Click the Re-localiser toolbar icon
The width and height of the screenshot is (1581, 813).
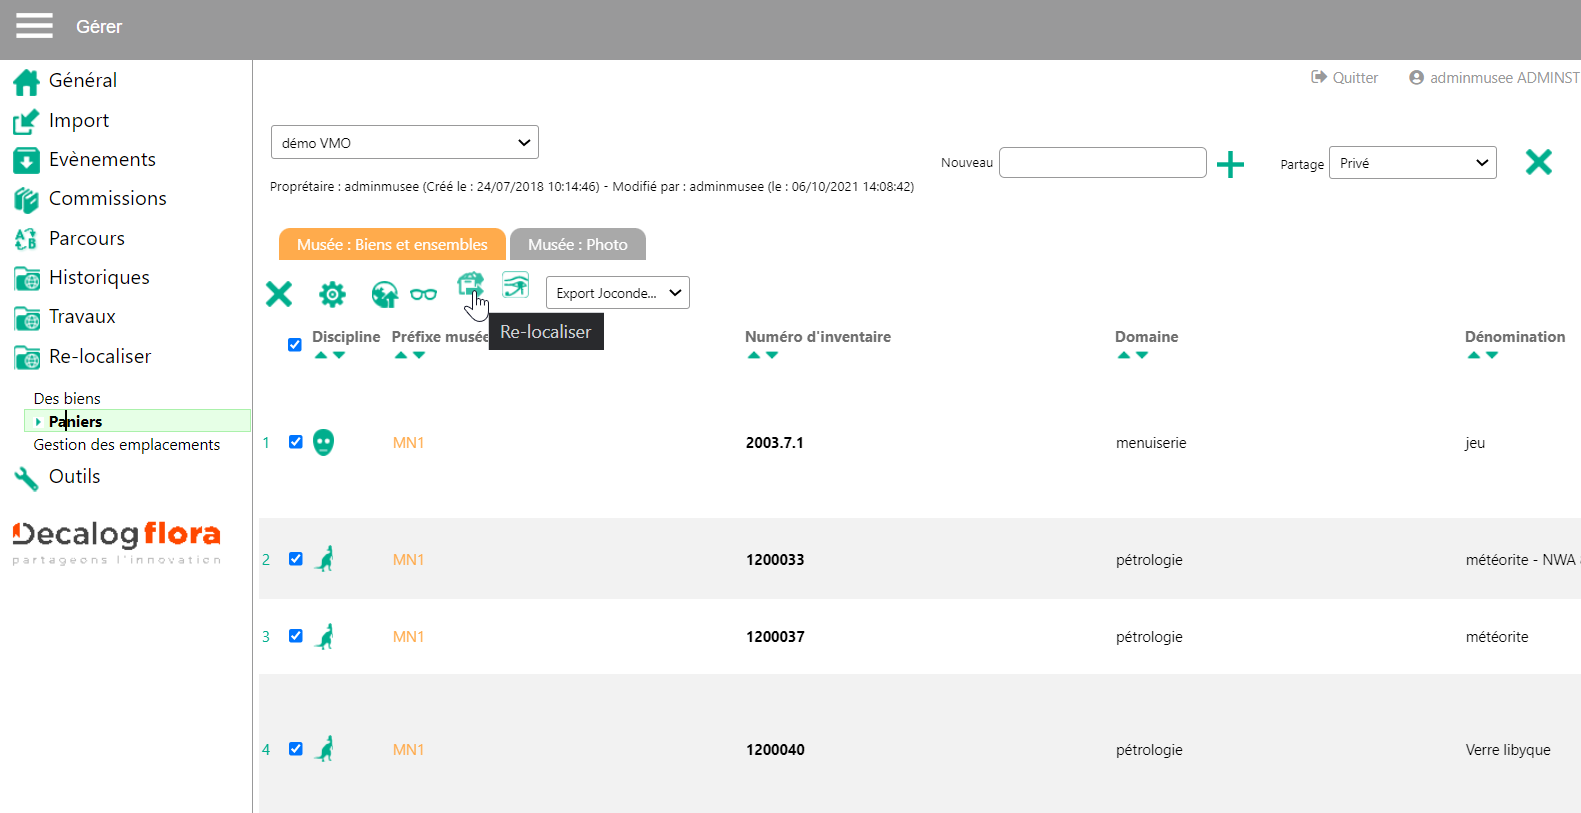[x=470, y=286]
